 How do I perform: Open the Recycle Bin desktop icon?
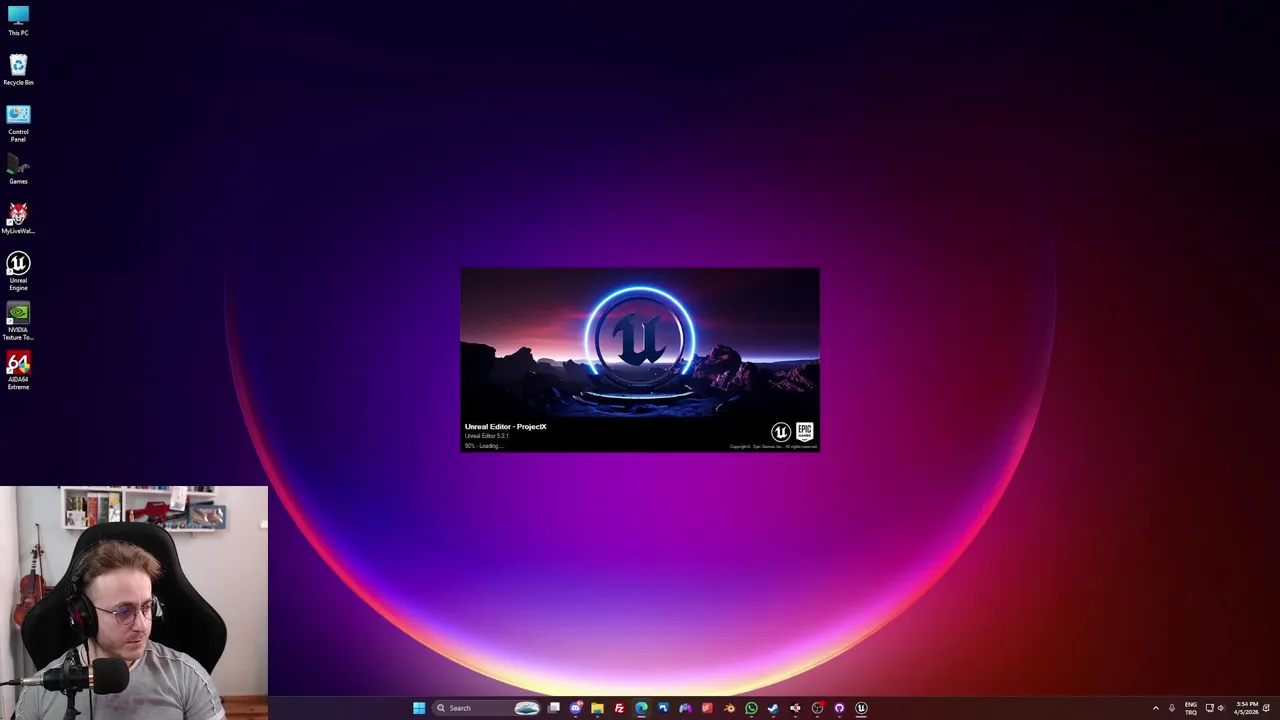click(18, 70)
